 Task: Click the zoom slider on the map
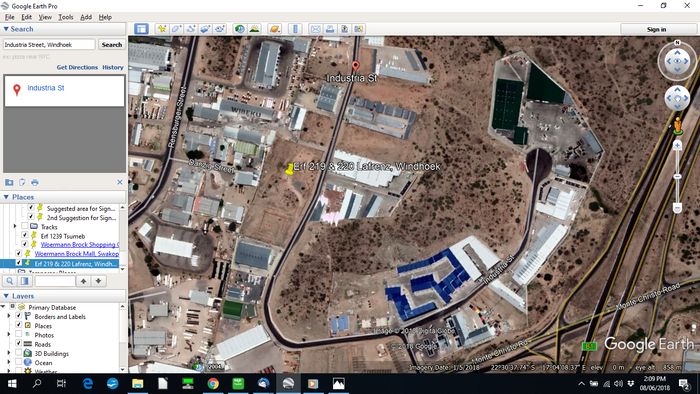tap(677, 176)
